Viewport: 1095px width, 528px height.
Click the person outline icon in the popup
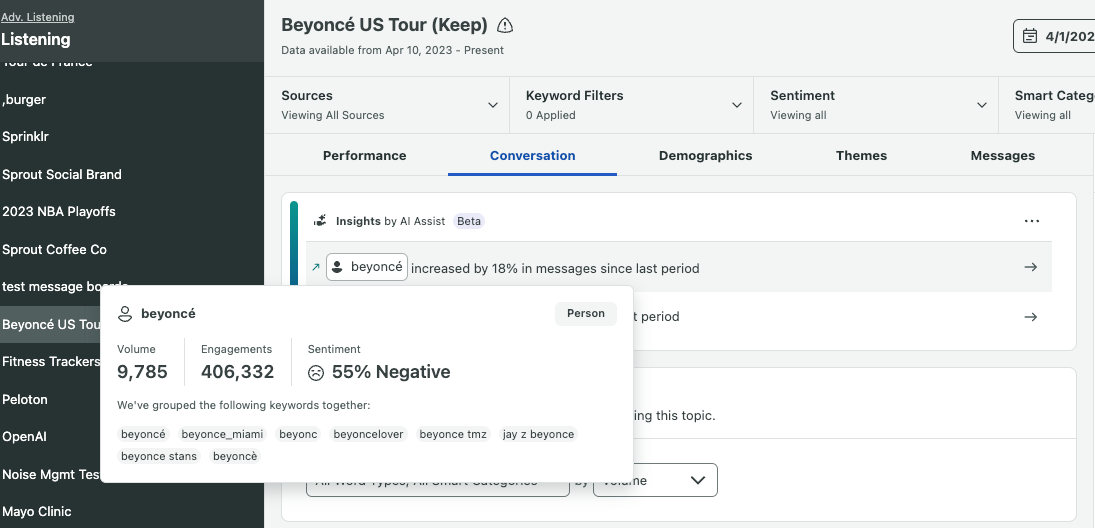pos(125,314)
